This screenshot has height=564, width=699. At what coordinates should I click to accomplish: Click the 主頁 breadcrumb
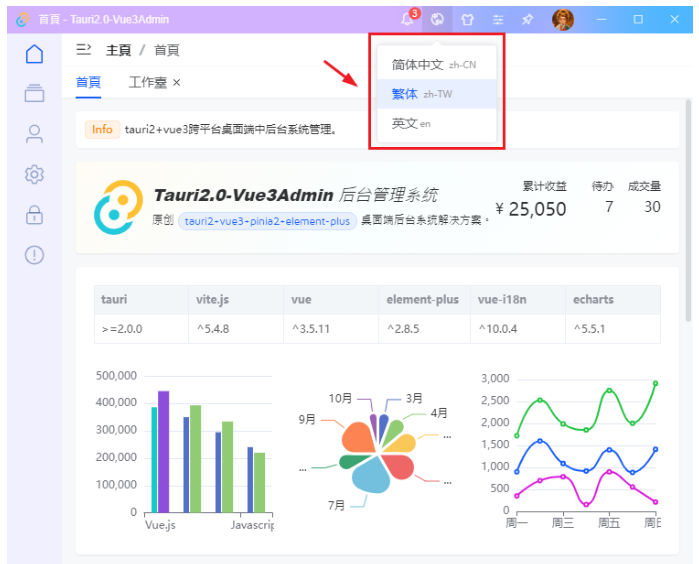coord(118,50)
